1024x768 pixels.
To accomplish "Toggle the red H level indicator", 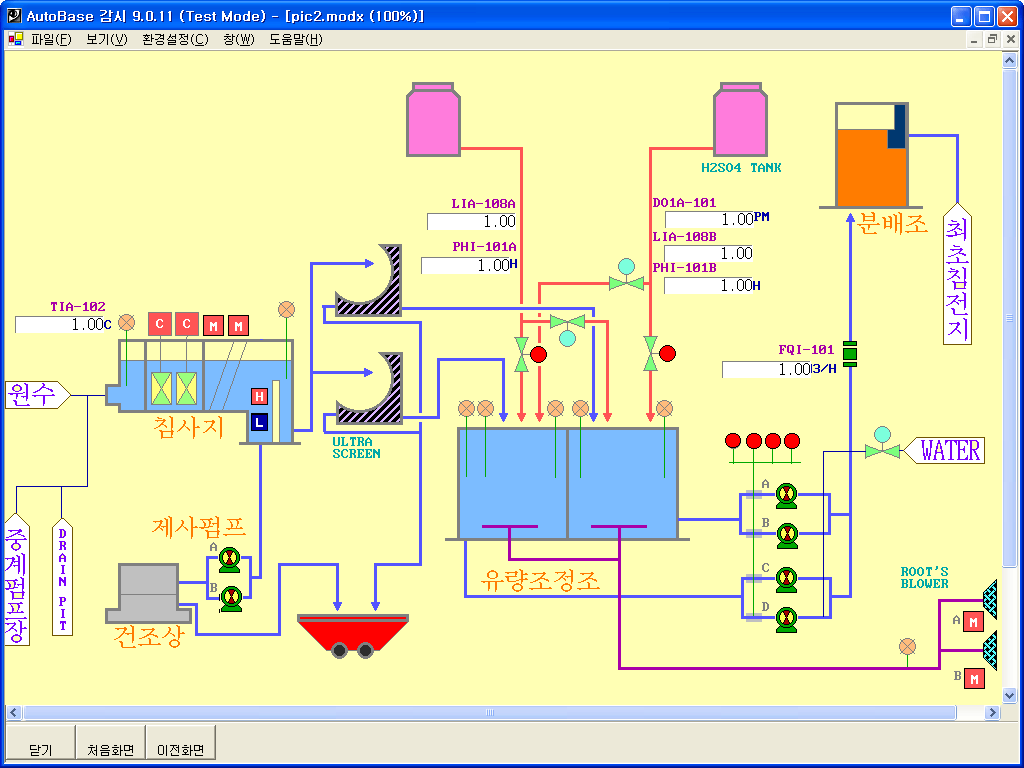I will [x=260, y=397].
